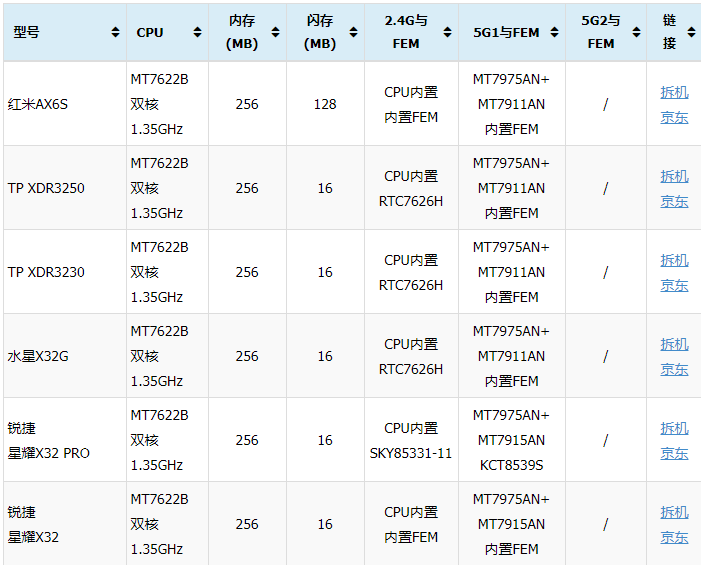This screenshot has height=565, width=701.
Task: Click the 闪存 (MB) header text
Action: click(320, 32)
